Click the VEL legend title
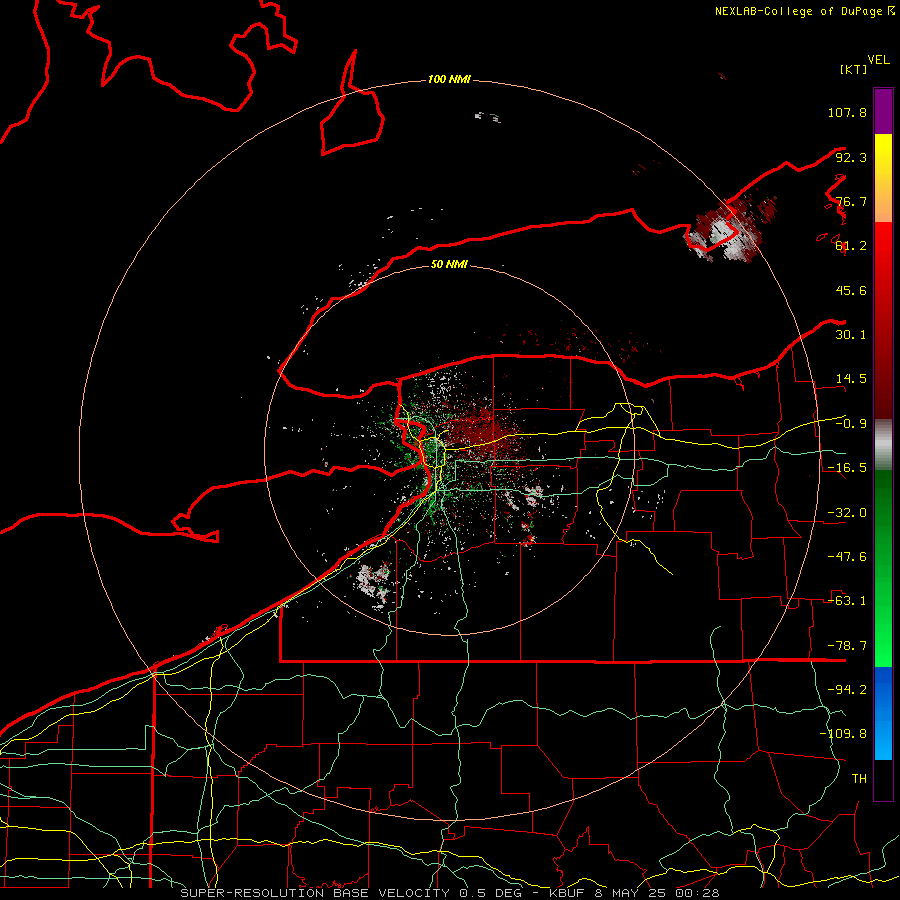This screenshot has height=900, width=900. point(878,60)
